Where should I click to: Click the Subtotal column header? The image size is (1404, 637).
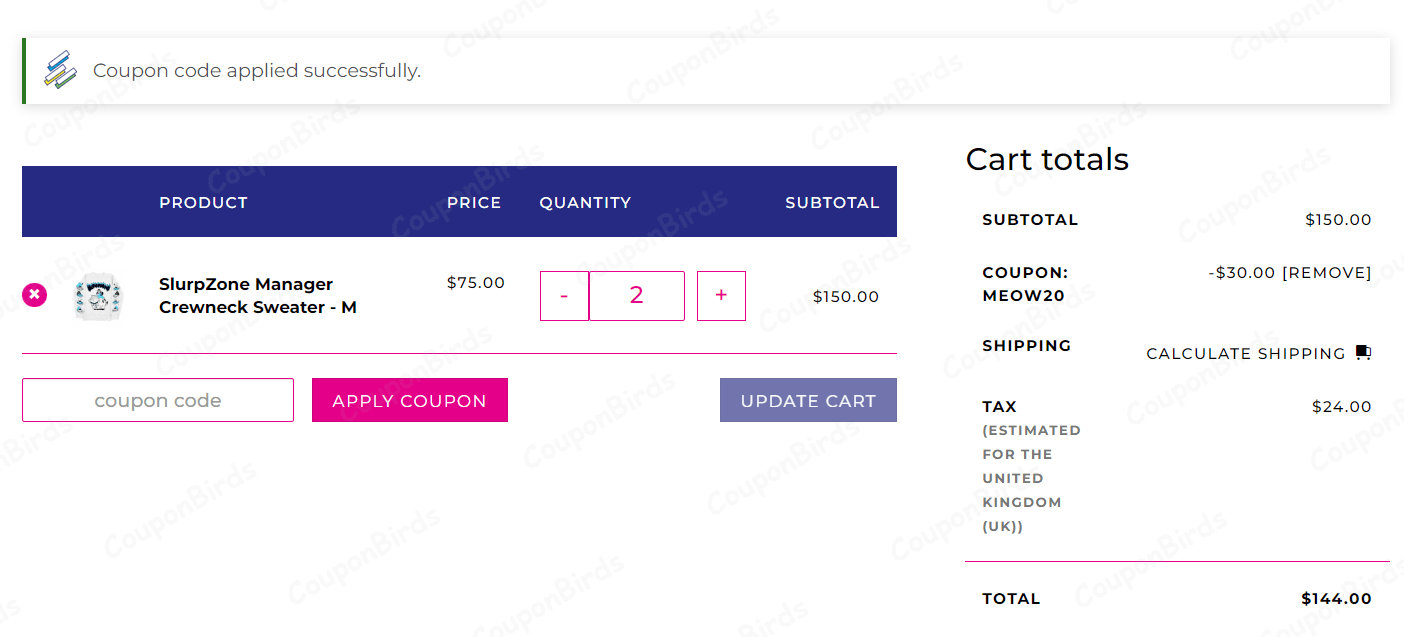[x=832, y=202]
